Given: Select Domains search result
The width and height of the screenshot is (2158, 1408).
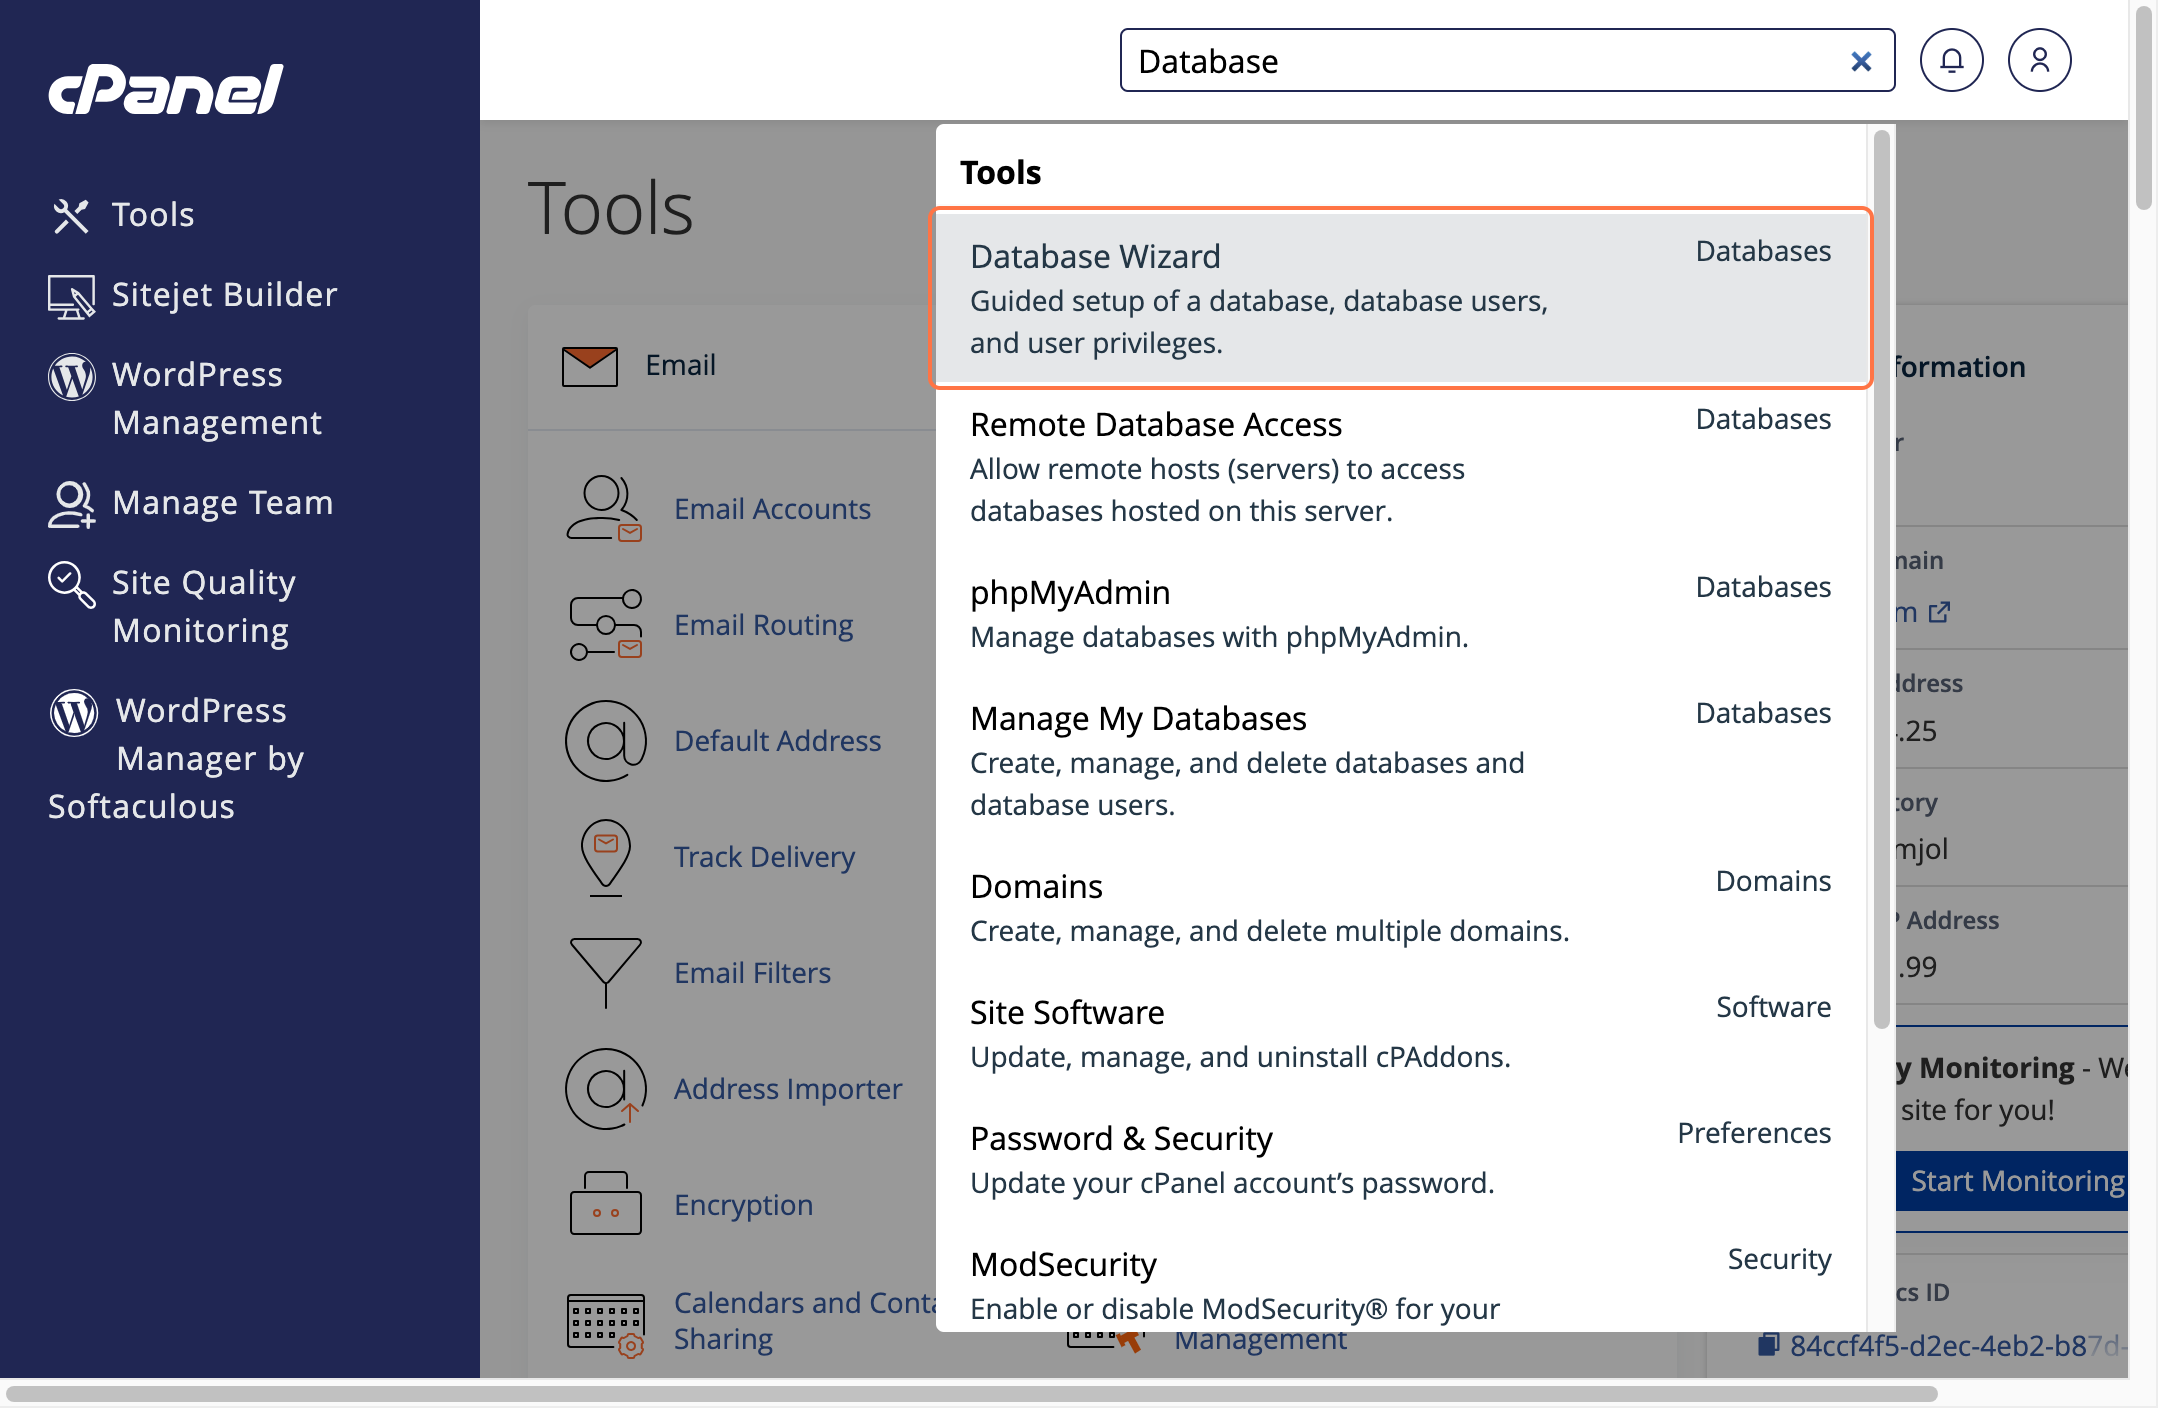Looking at the screenshot, I should pos(1400,907).
